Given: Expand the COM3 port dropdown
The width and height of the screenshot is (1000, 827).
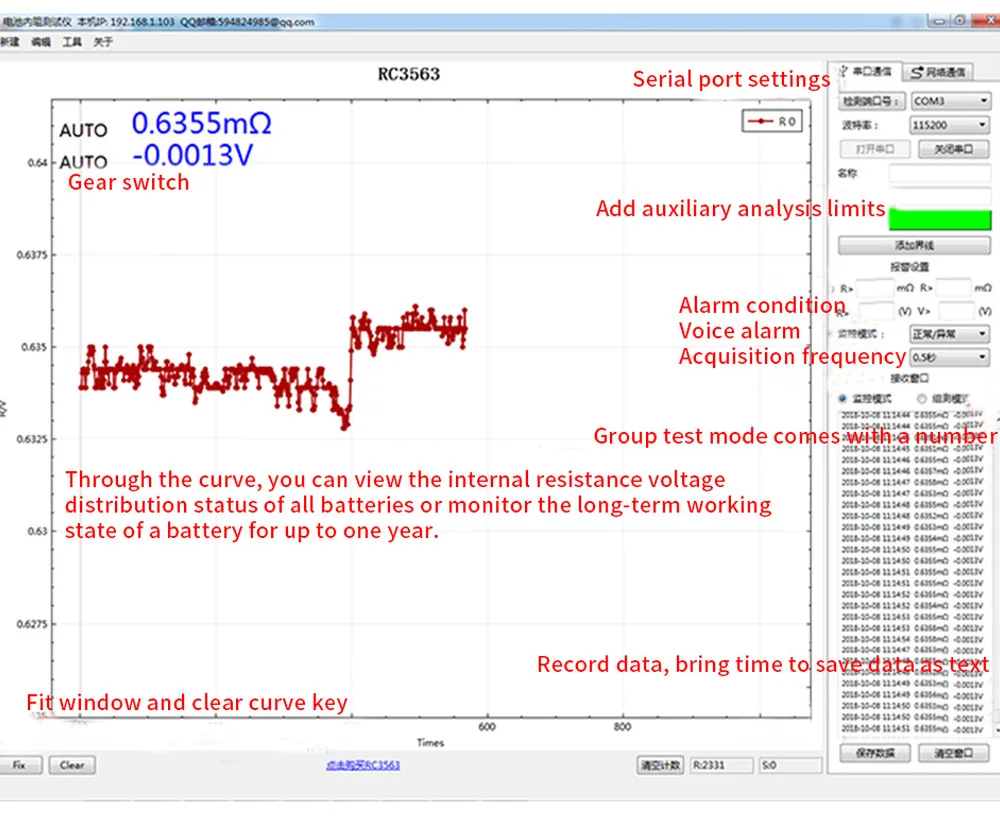Looking at the screenshot, I should point(950,101).
